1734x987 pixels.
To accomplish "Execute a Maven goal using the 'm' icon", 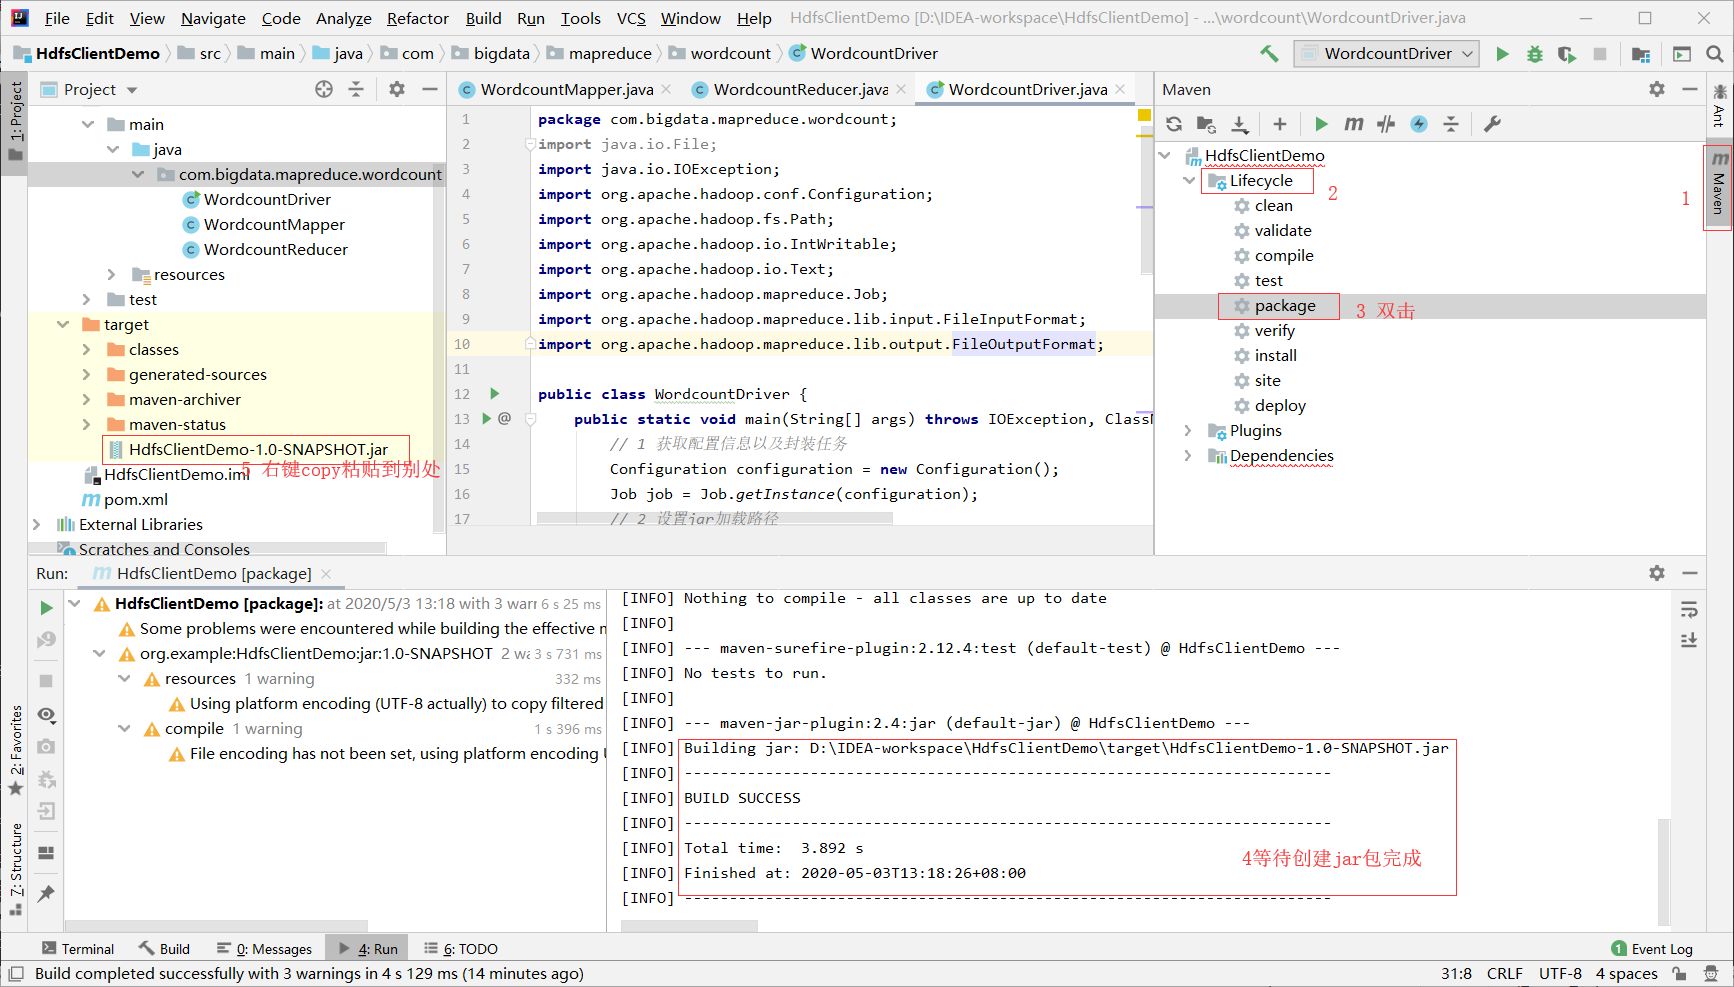I will [x=1353, y=124].
